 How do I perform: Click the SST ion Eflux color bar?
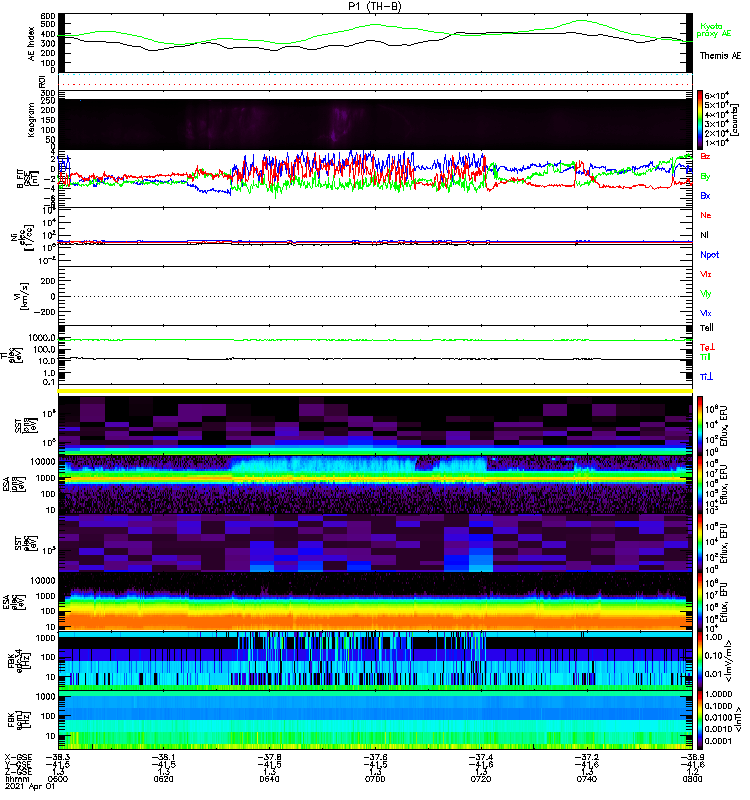click(700, 426)
